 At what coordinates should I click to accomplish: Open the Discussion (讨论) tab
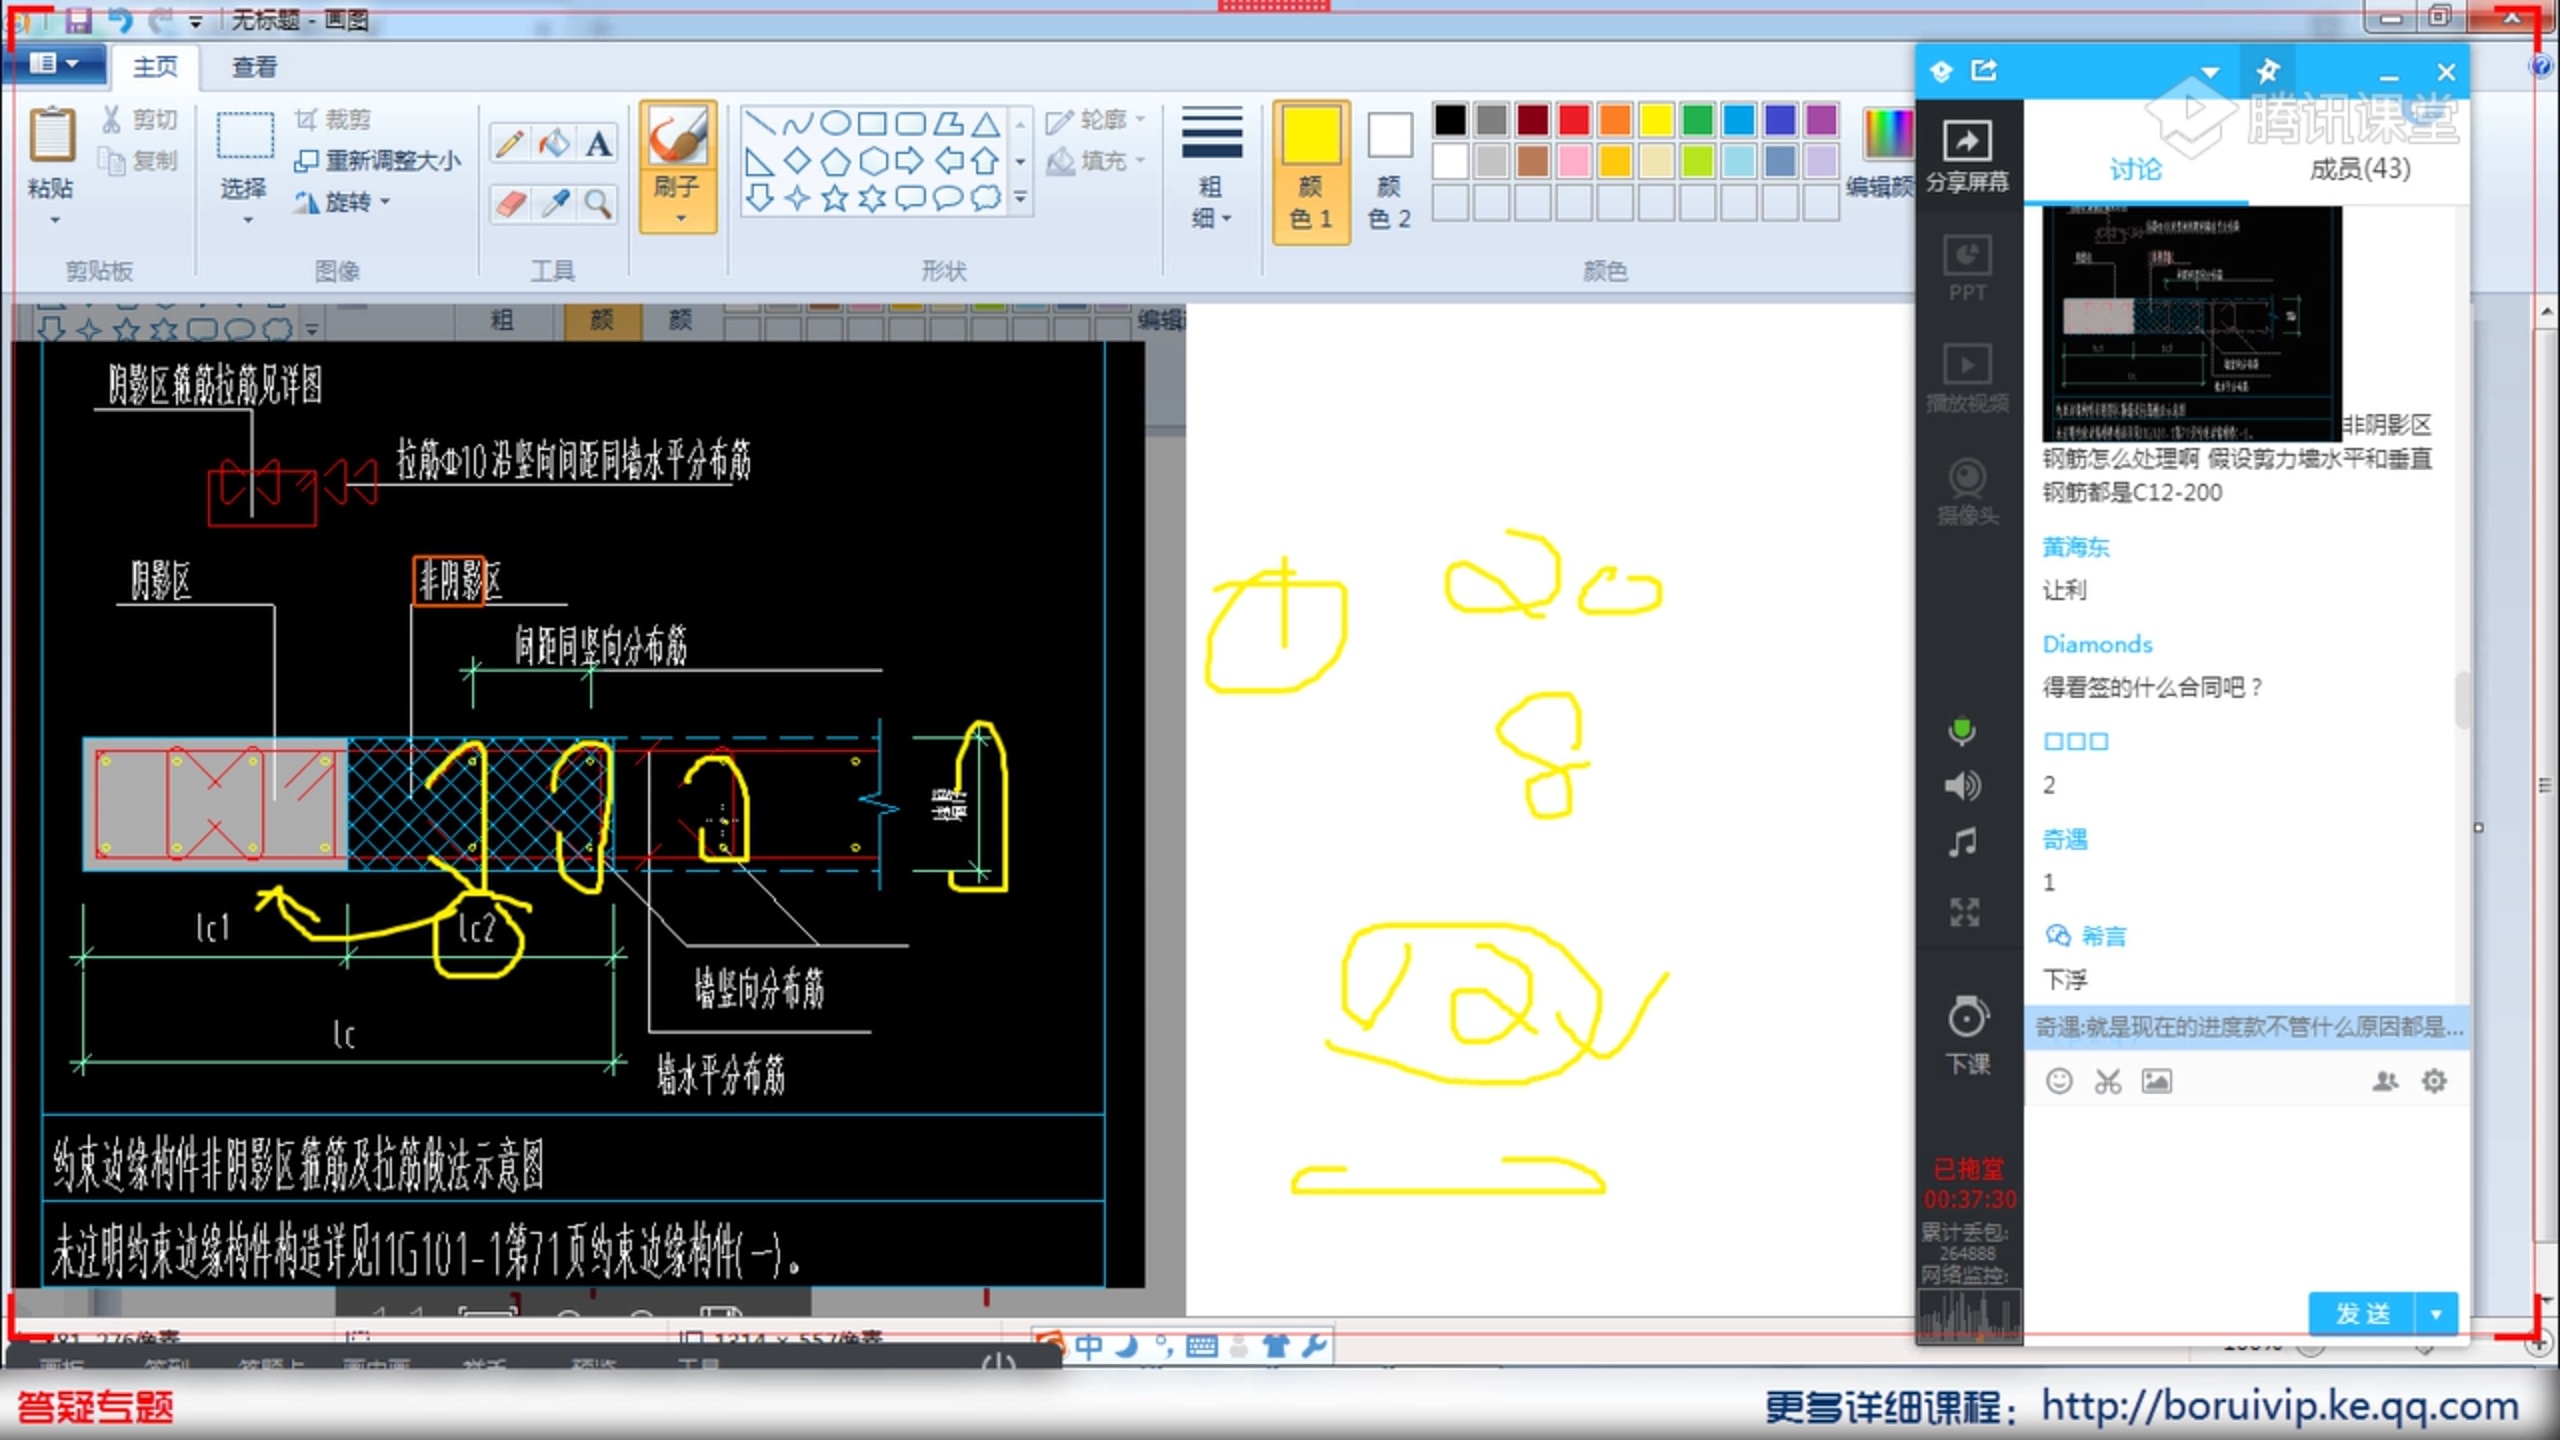coord(2136,169)
